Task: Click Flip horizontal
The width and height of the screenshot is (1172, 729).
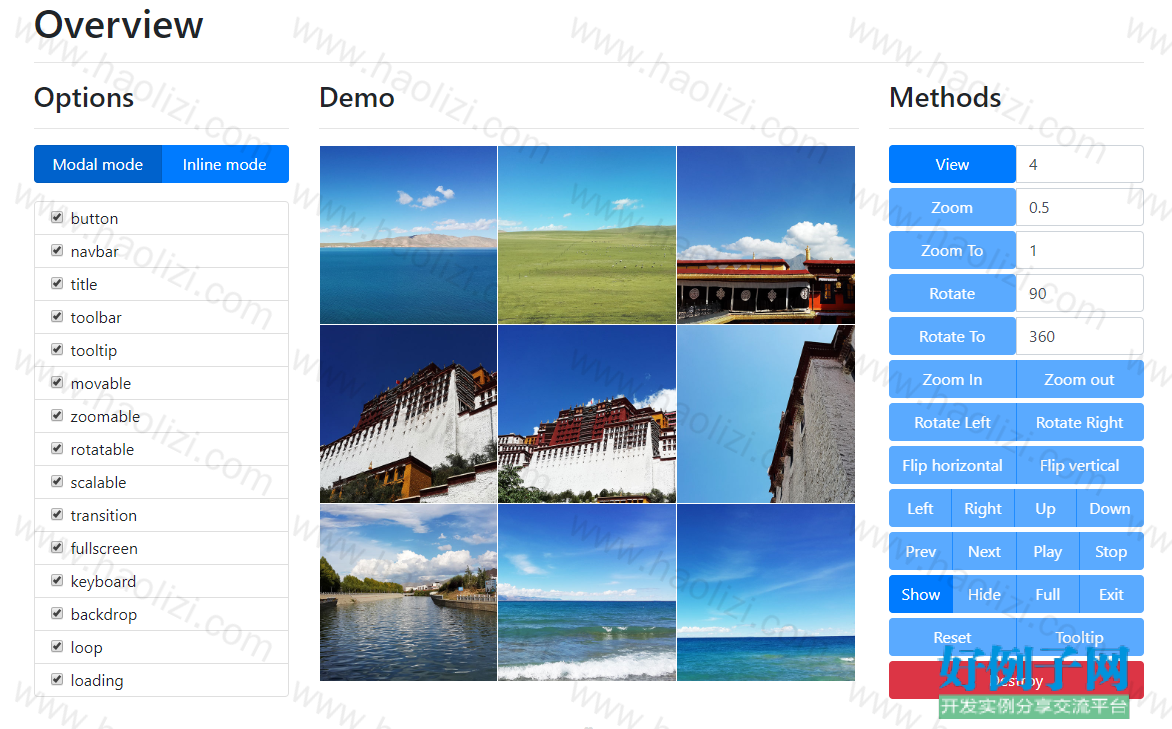Action: click(952, 465)
